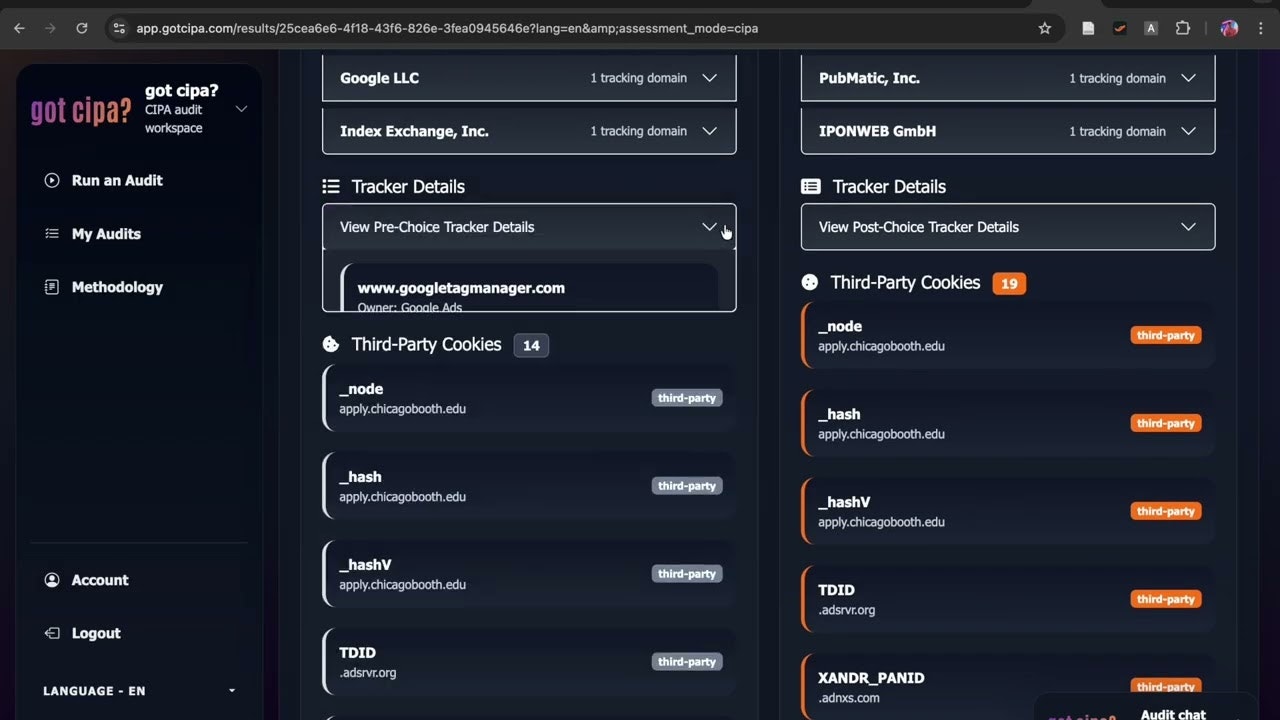
Task: Bookmark this page with the star
Action: pyautogui.click(x=1045, y=28)
